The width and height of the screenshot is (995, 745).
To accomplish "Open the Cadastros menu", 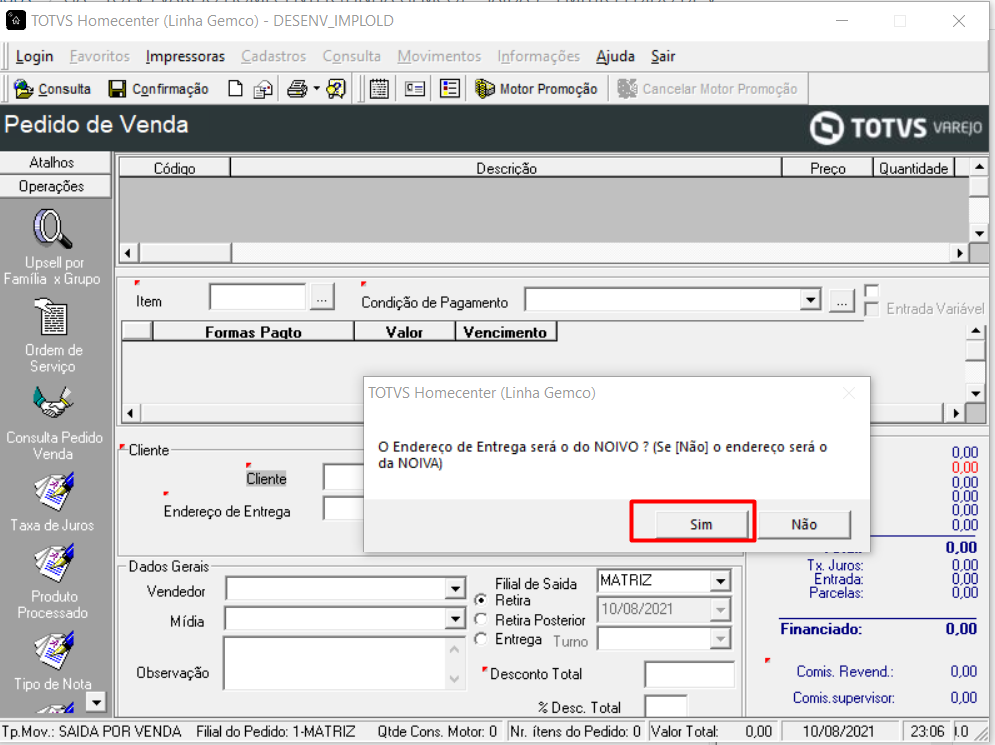I will click(273, 56).
